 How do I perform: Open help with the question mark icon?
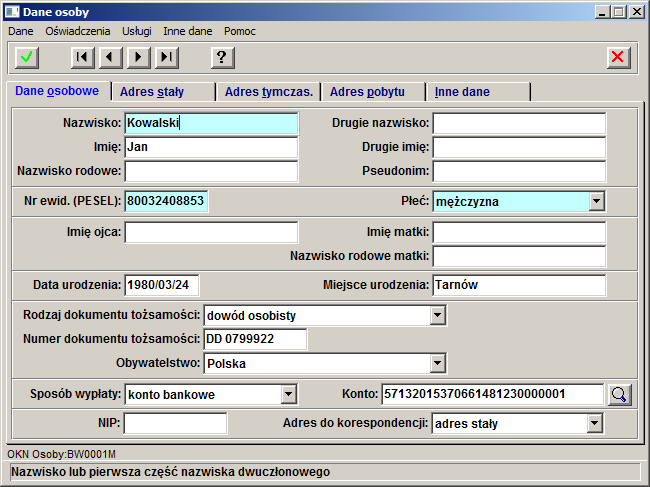coord(223,57)
